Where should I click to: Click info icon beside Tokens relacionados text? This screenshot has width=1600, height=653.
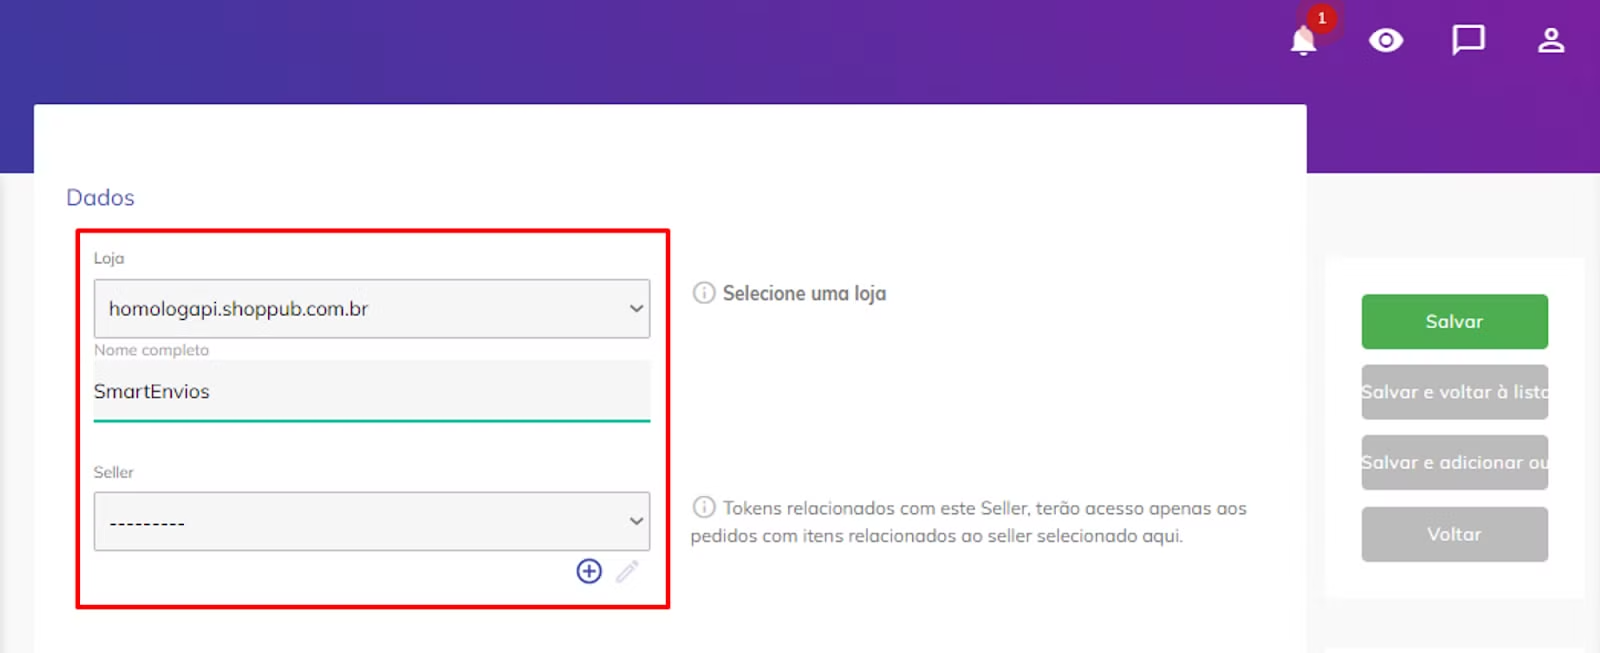point(704,507)
